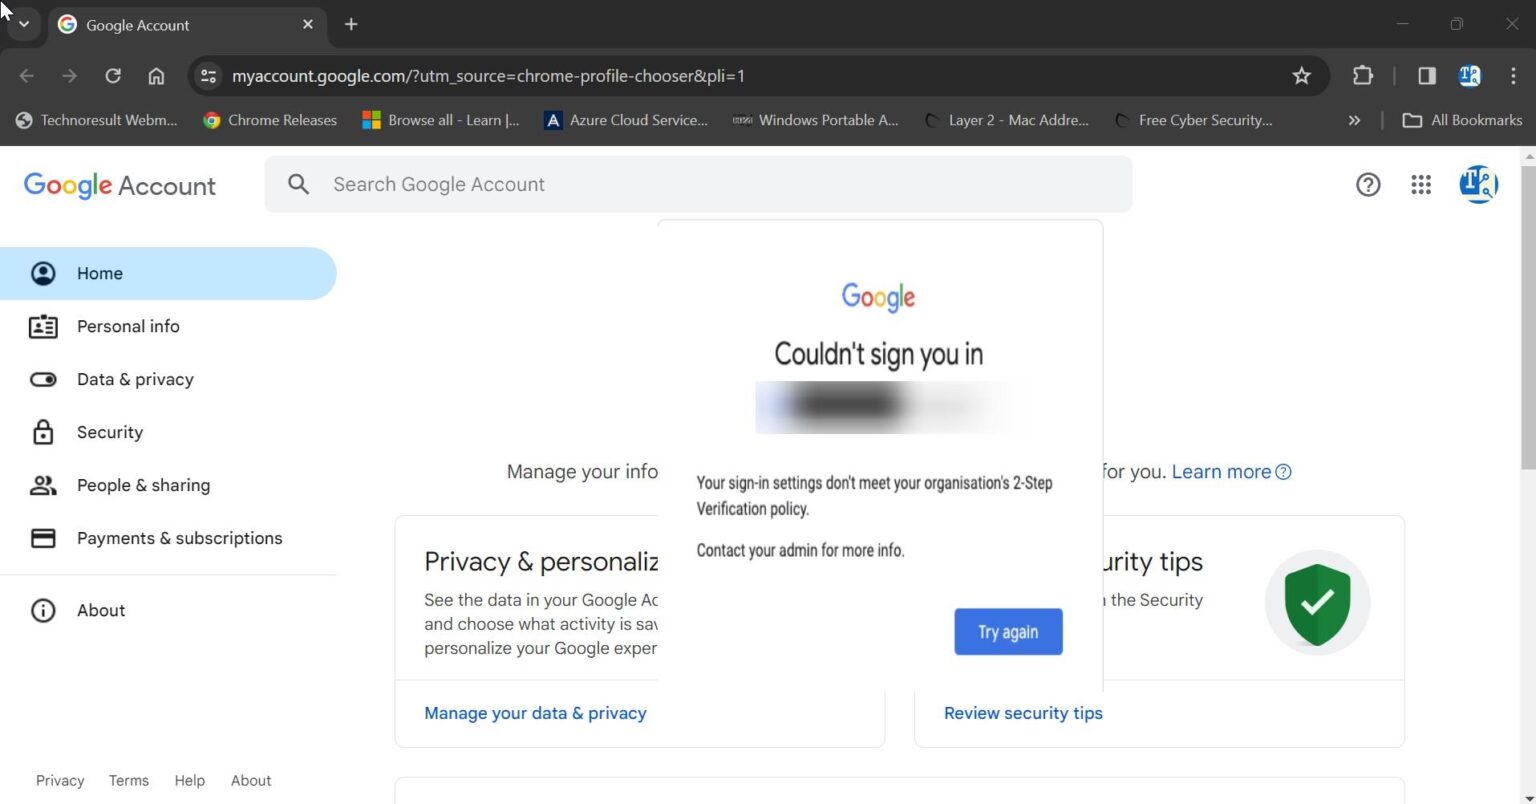Select the Google Account tab

point(186,24)
